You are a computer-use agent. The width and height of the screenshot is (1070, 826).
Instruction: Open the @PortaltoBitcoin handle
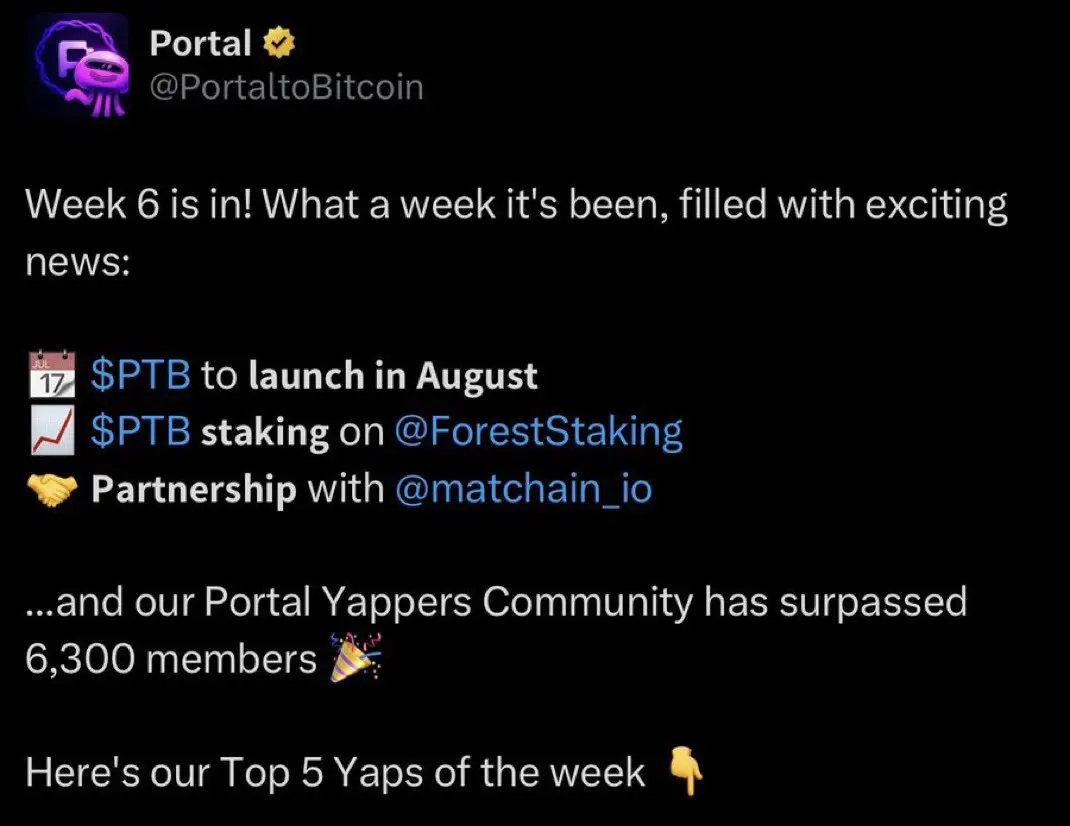tap(287, 88)
